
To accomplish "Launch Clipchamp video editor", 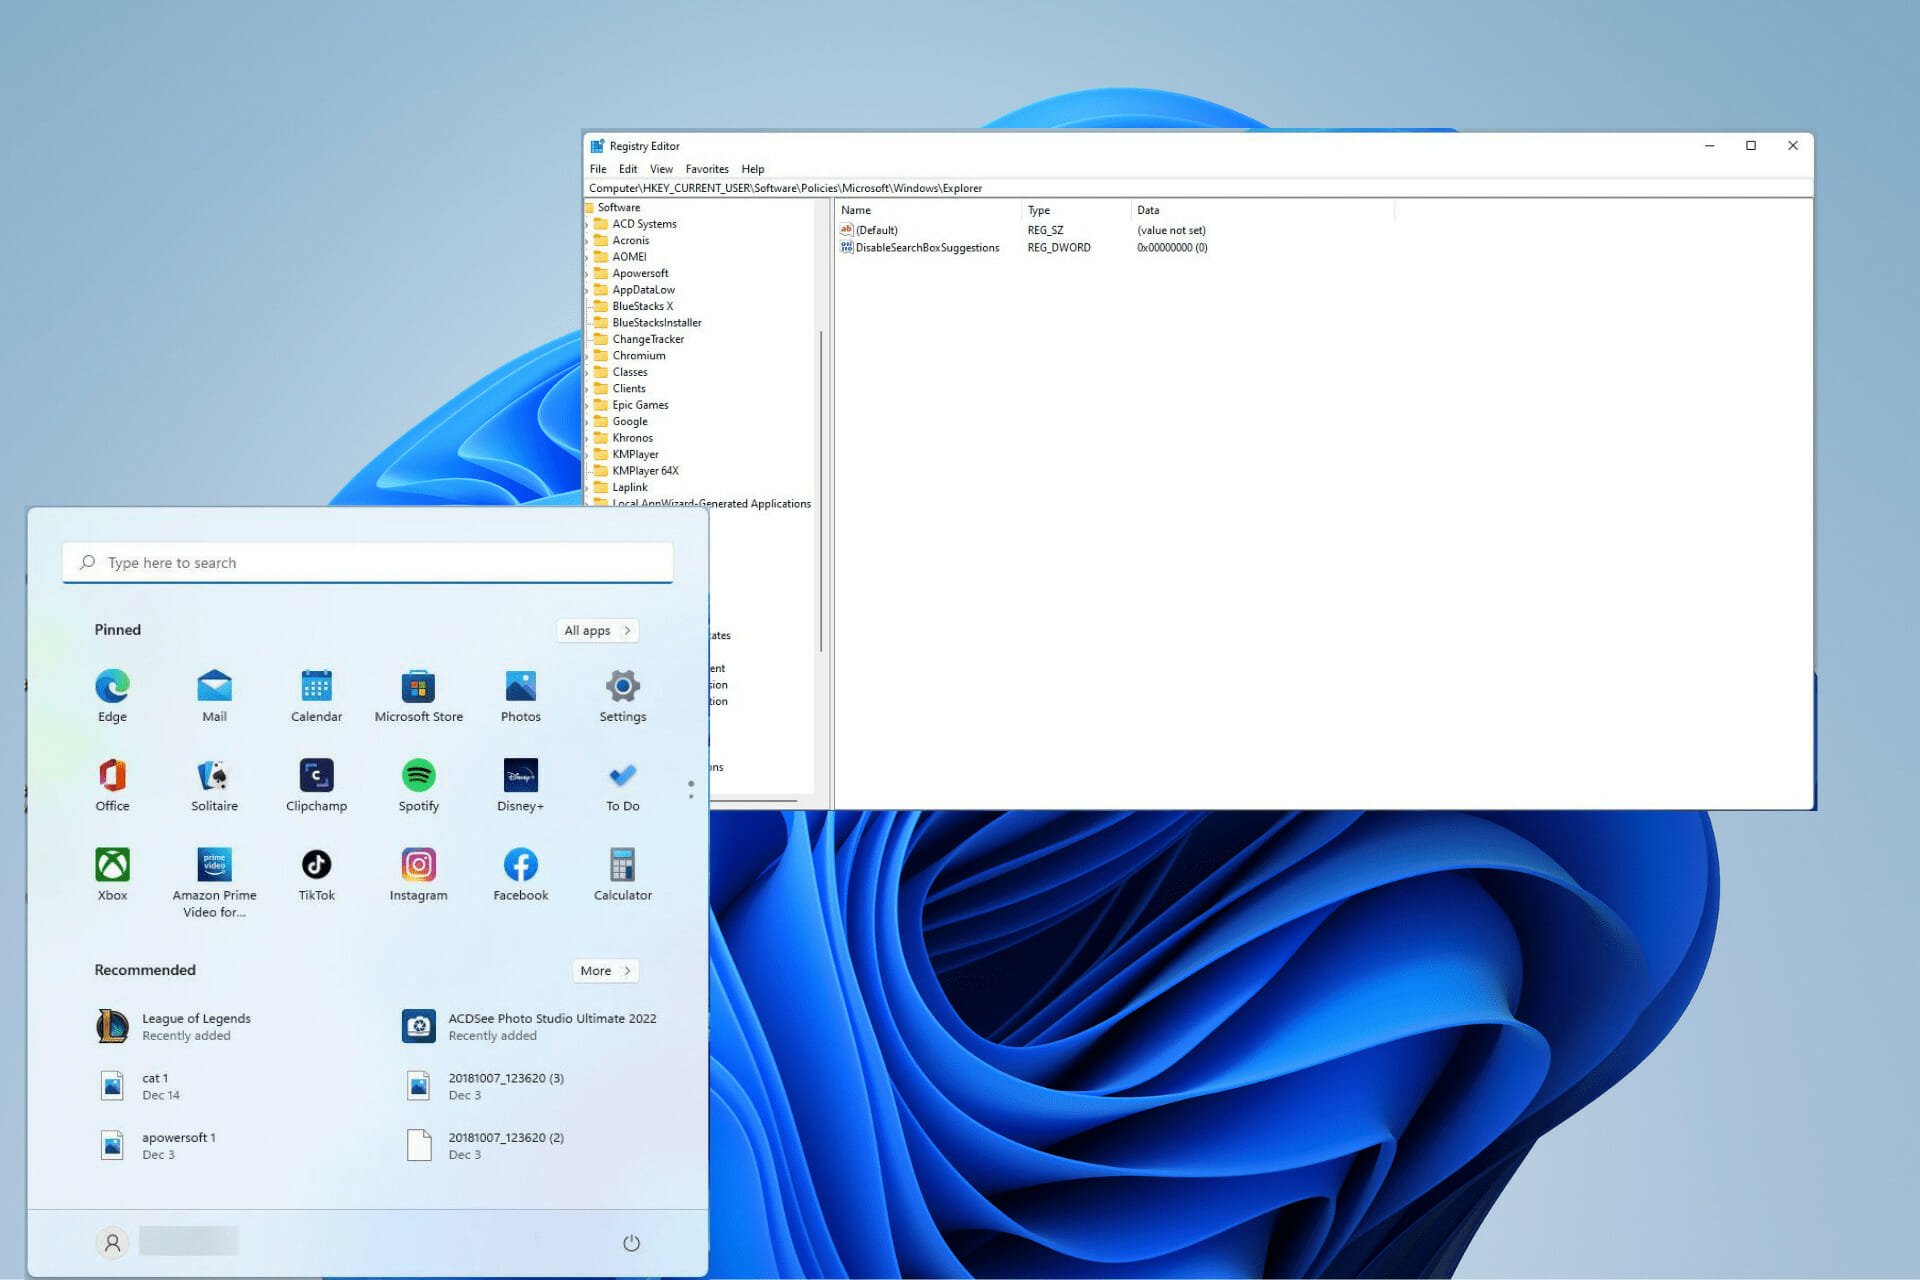I will (x=316, y=785).
